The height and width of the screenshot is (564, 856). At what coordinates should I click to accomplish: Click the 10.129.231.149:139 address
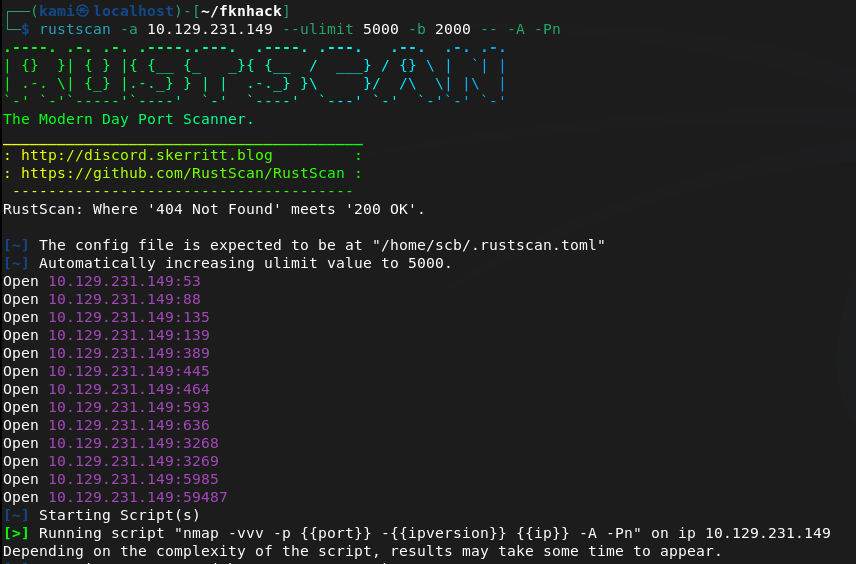coord(128,335)
